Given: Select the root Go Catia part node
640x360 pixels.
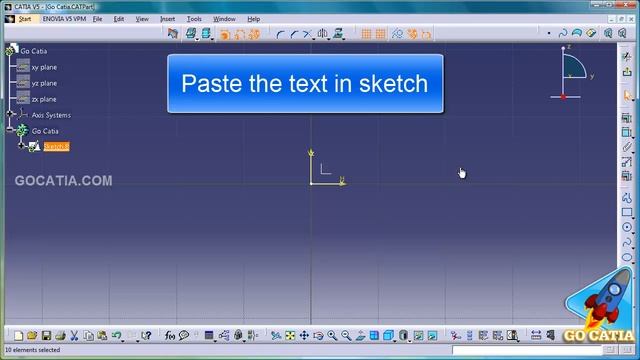Looking at the screenshot, I should click(33, 51).
